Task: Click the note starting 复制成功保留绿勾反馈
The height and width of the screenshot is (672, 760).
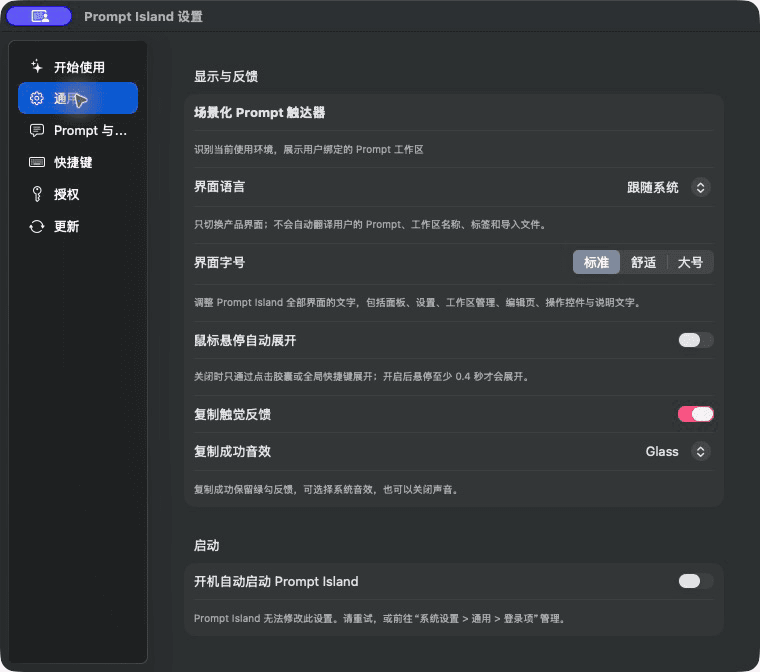Action: point(327,489)
